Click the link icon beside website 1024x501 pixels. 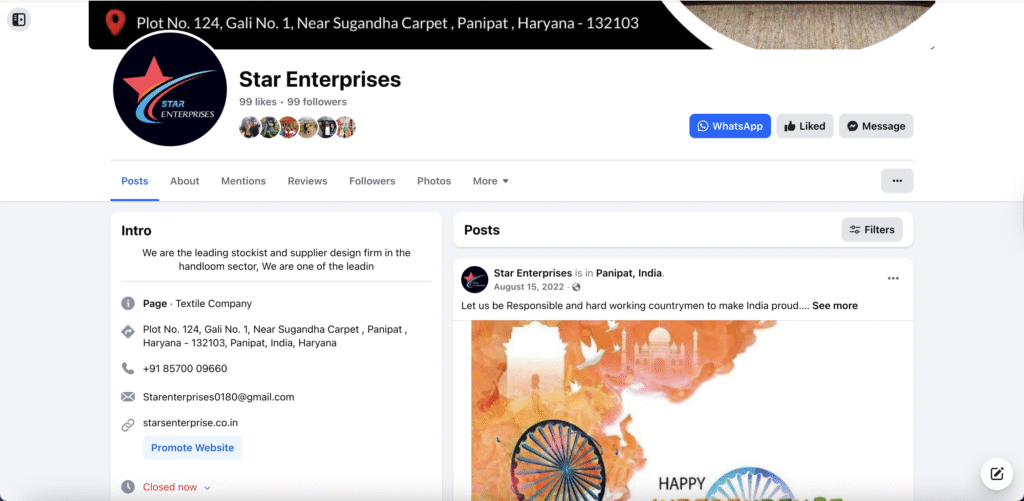(x=128, y=425)
